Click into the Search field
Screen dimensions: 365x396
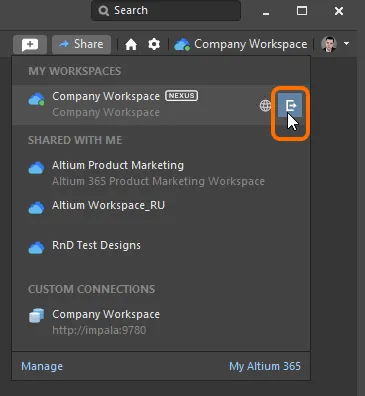(x=166, y=11)
